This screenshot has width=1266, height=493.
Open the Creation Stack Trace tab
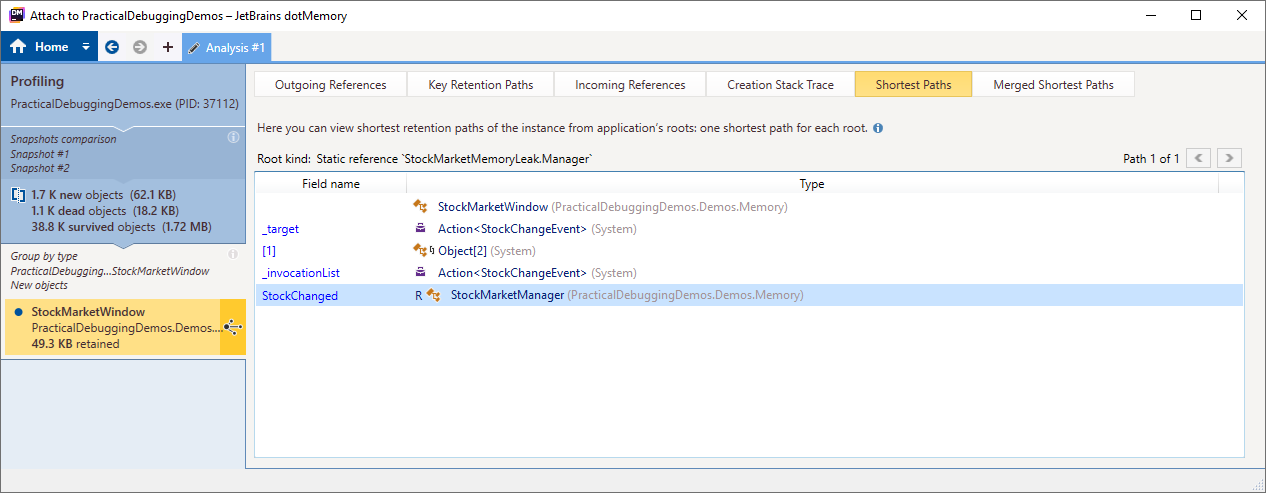780,84
